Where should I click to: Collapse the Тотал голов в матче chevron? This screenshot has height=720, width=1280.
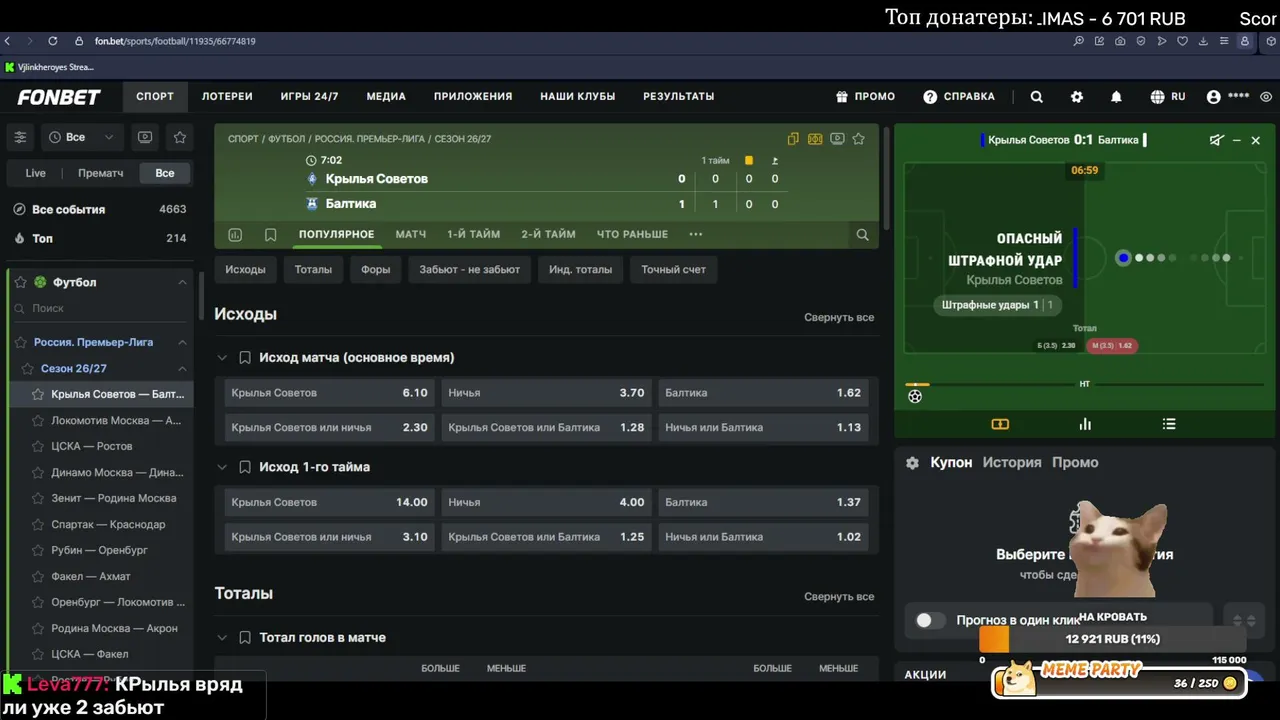pos(222,637)
